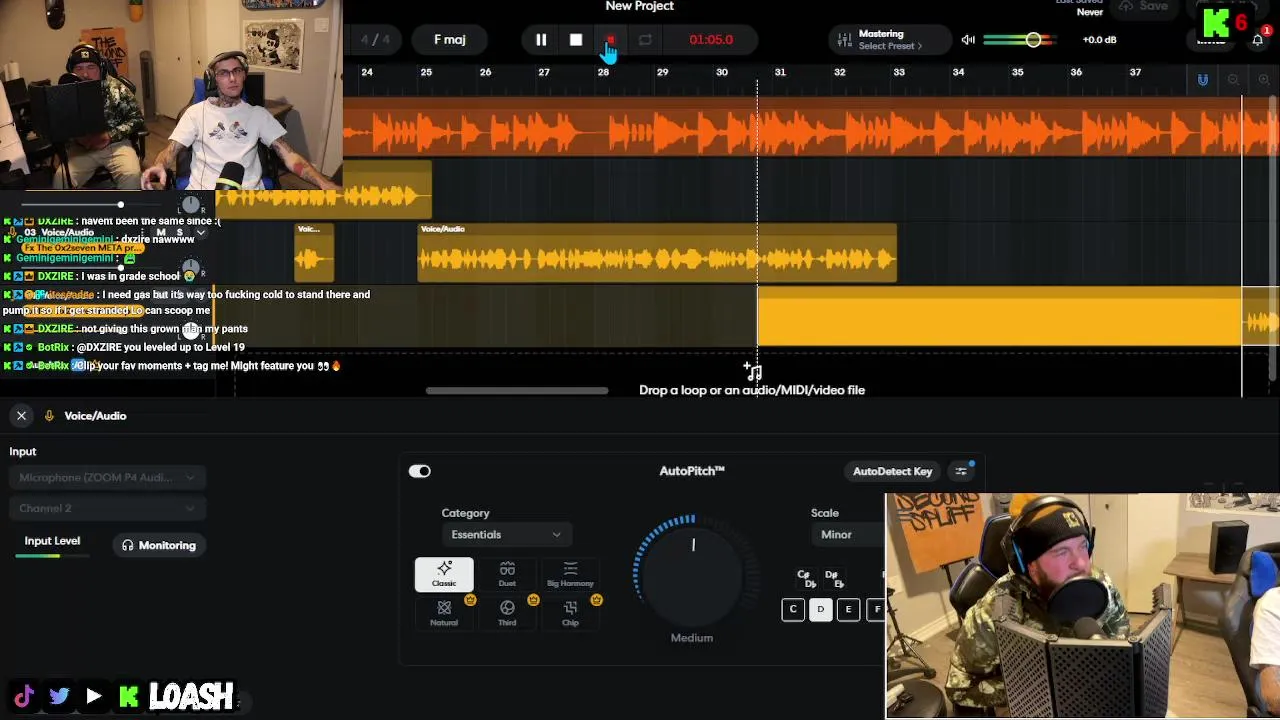Close the Voice/Audio editor panel

click(21, 415)
